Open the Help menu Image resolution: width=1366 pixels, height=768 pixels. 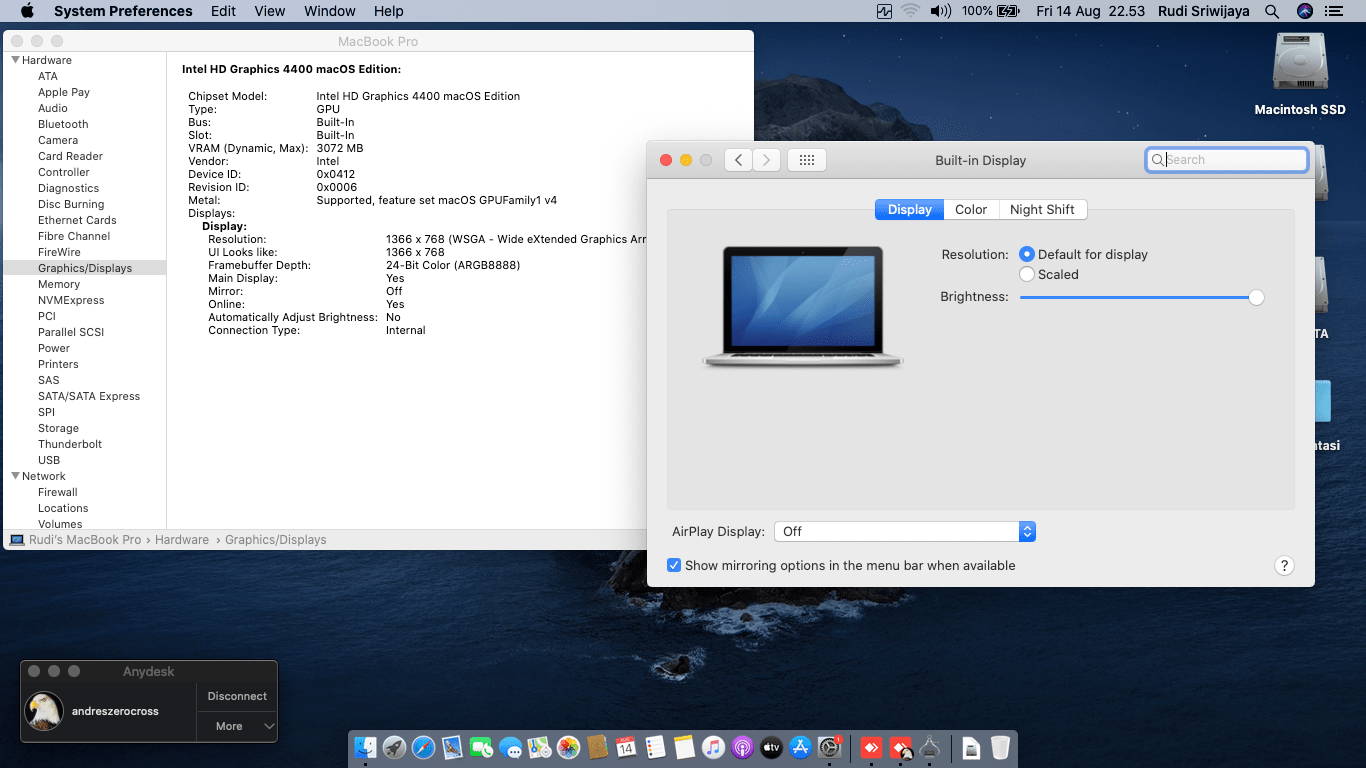[x=389, y=11]
